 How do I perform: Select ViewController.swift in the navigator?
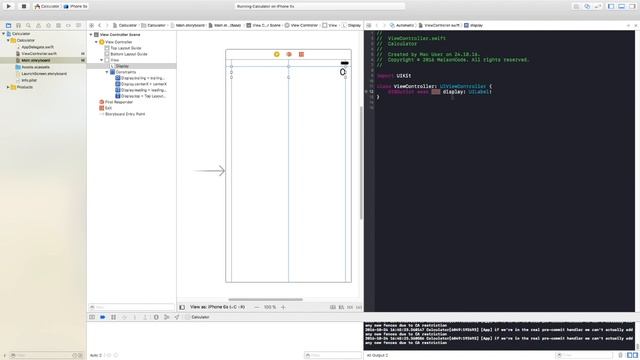(x=39, y=53)
